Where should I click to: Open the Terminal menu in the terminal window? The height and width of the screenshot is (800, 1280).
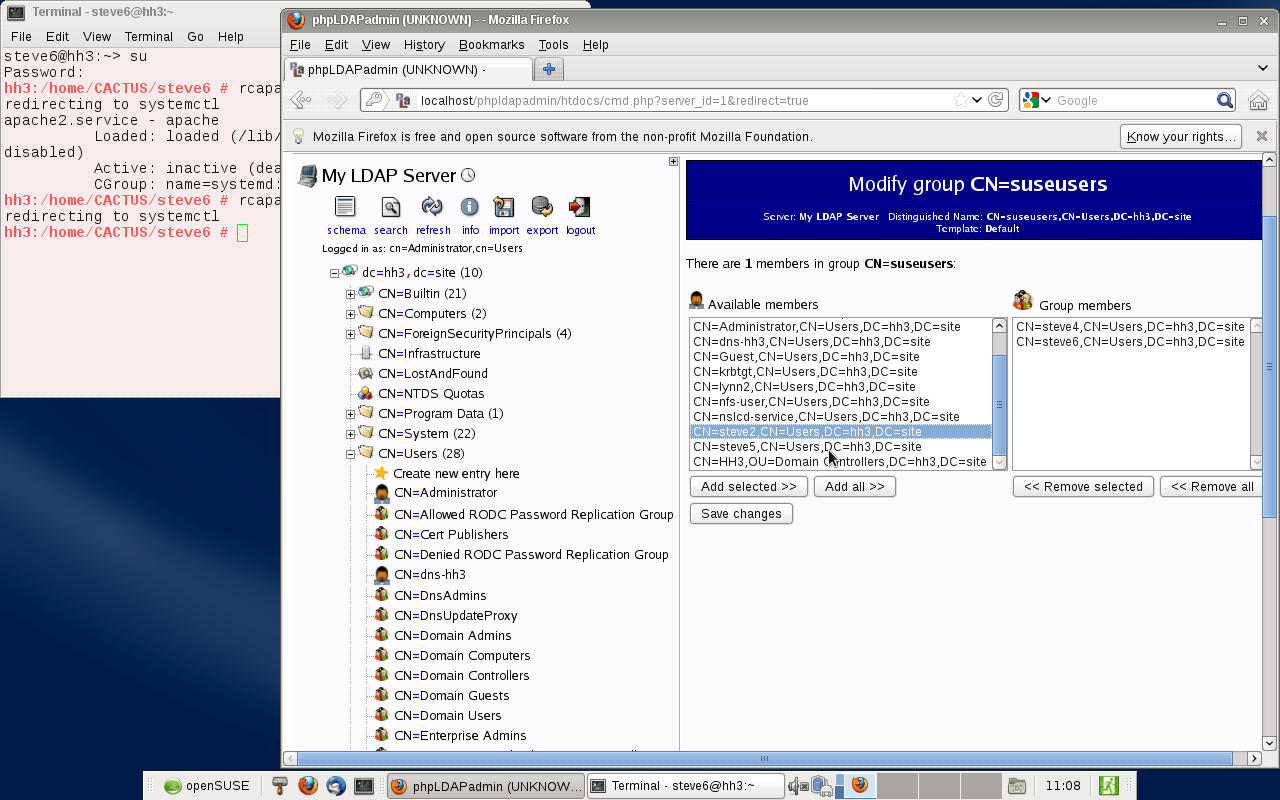point(149,37)
